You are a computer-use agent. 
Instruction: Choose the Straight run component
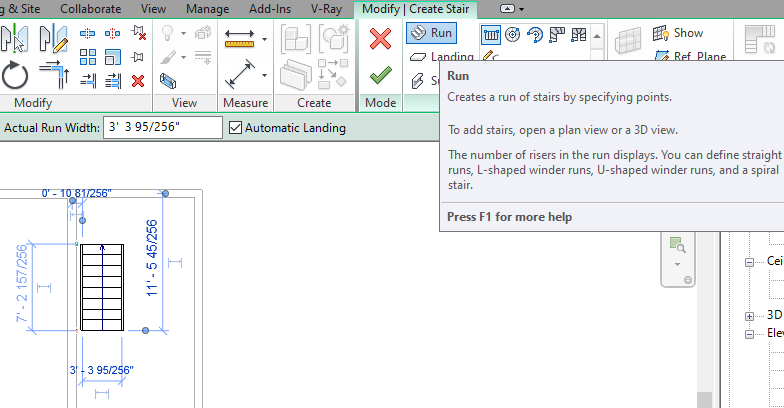click(x=491, y=34)
